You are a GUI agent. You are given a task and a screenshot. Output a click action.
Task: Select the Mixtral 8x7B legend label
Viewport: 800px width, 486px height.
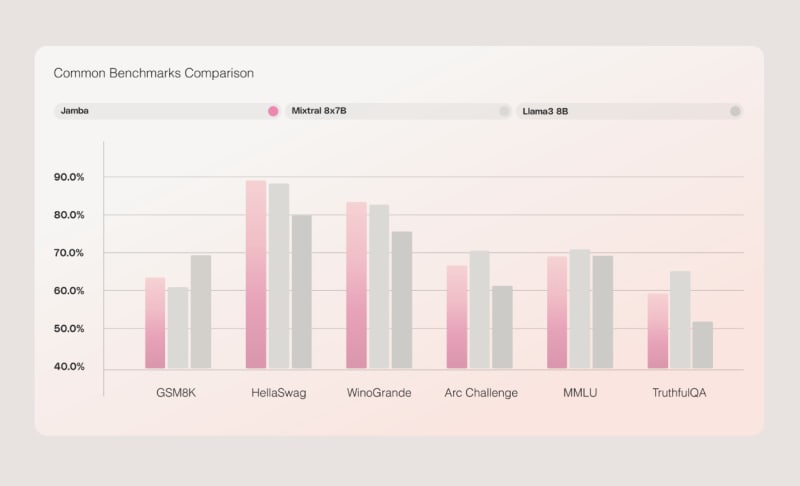point(318,111)
